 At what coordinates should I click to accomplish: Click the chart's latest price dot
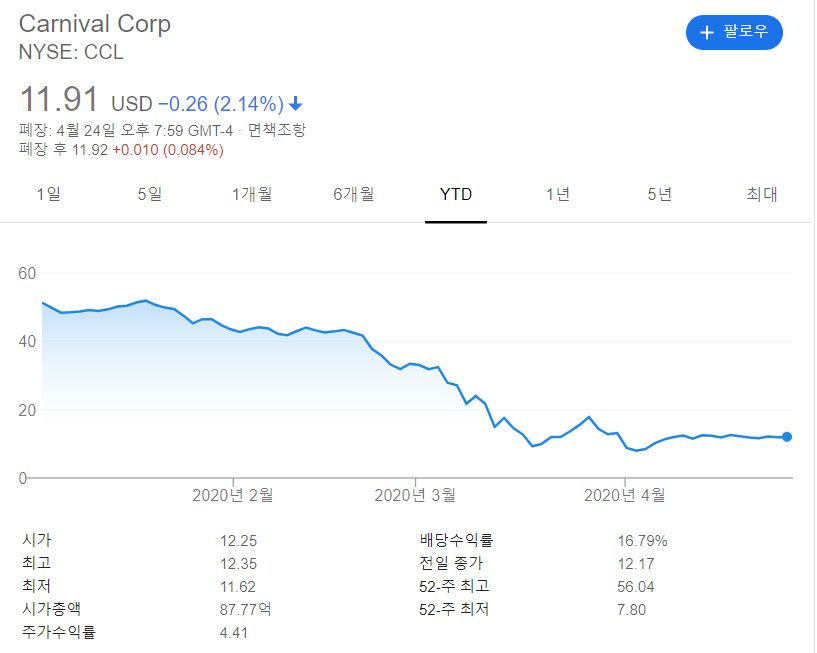(x=787, y=437)
